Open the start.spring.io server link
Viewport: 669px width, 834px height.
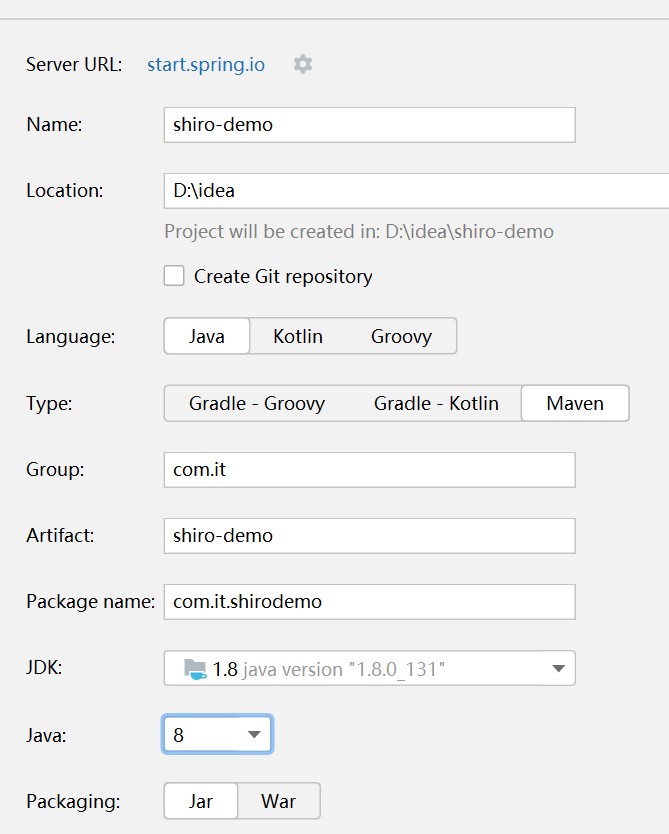(x=206, y=64)
